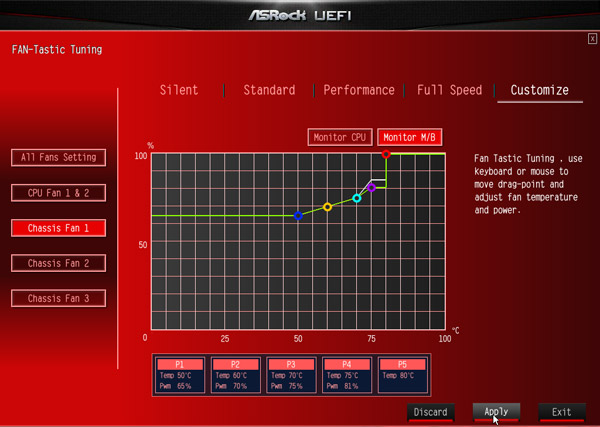This screenshot has height=427, width=600.
Task: Click the yellow P2 drag-point
Action: pos(327,207)
